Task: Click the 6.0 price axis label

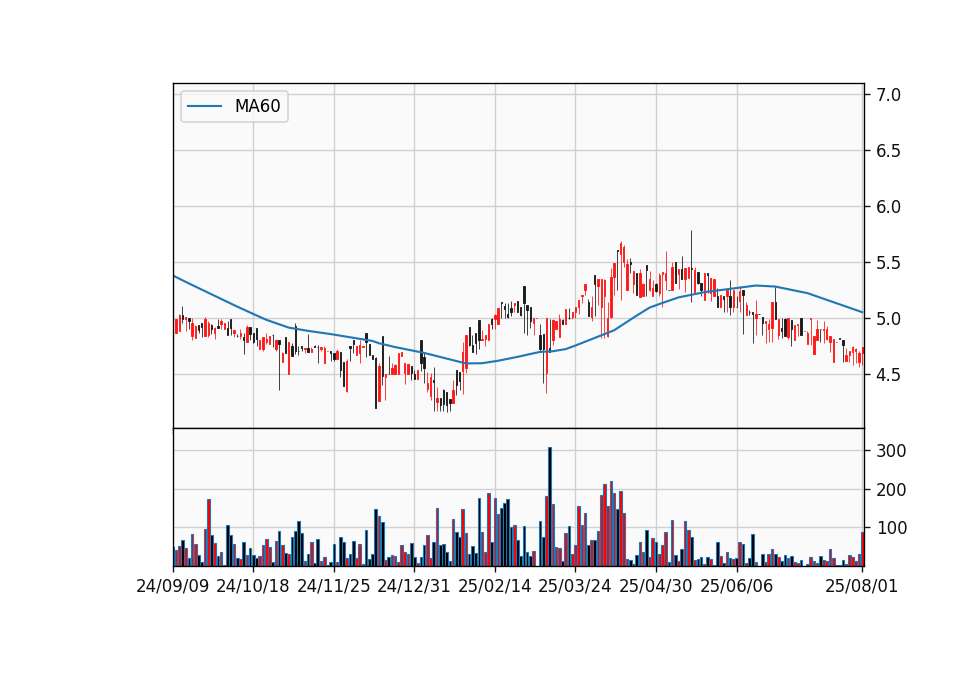Action: (888, 207)
